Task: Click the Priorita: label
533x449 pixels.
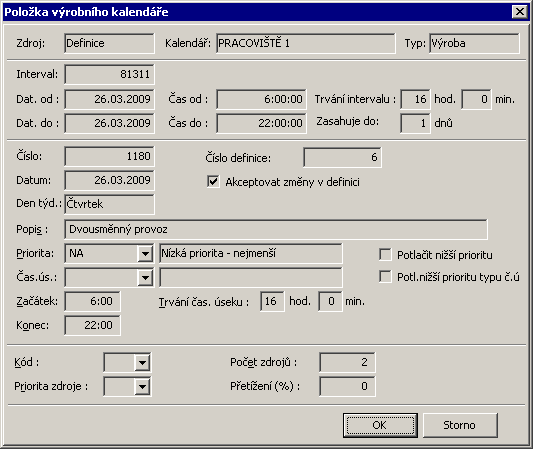Action: [35, 254]
